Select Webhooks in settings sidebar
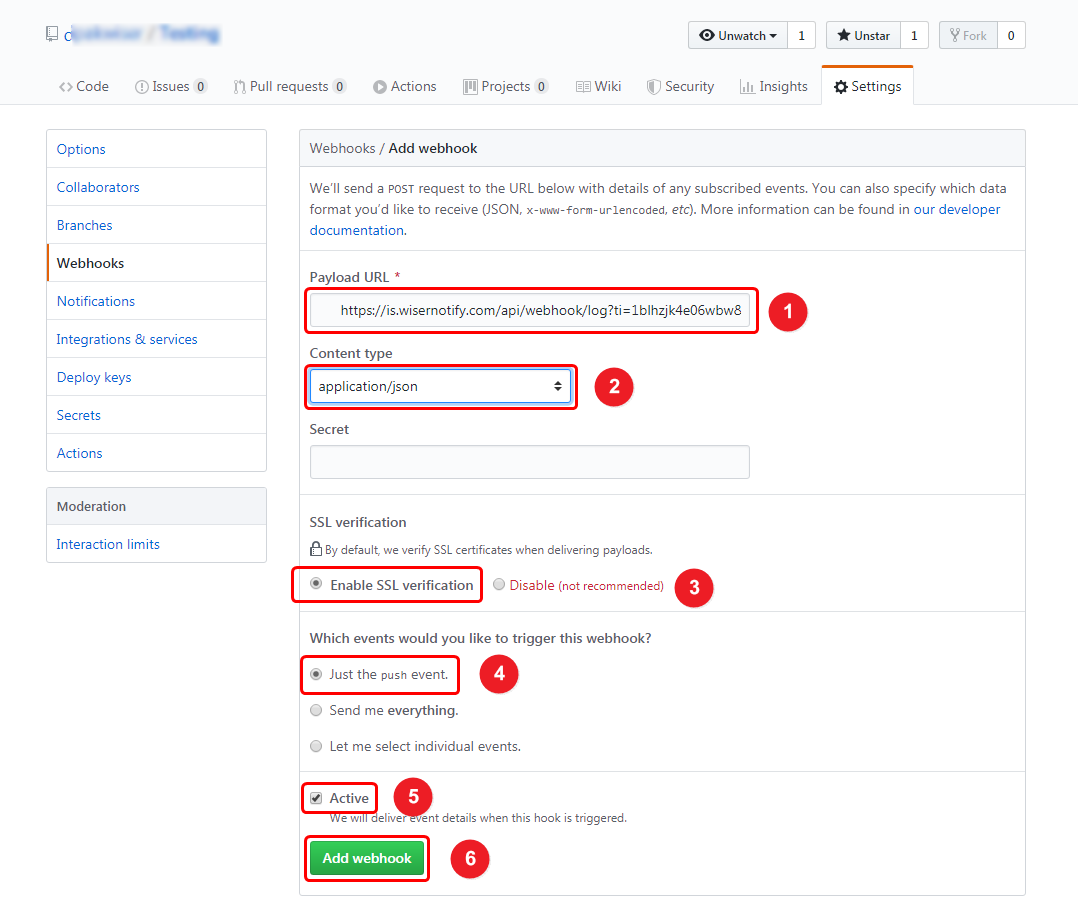Image resolution: width=1078 pixels, height=915 pixels. (157, 263)
